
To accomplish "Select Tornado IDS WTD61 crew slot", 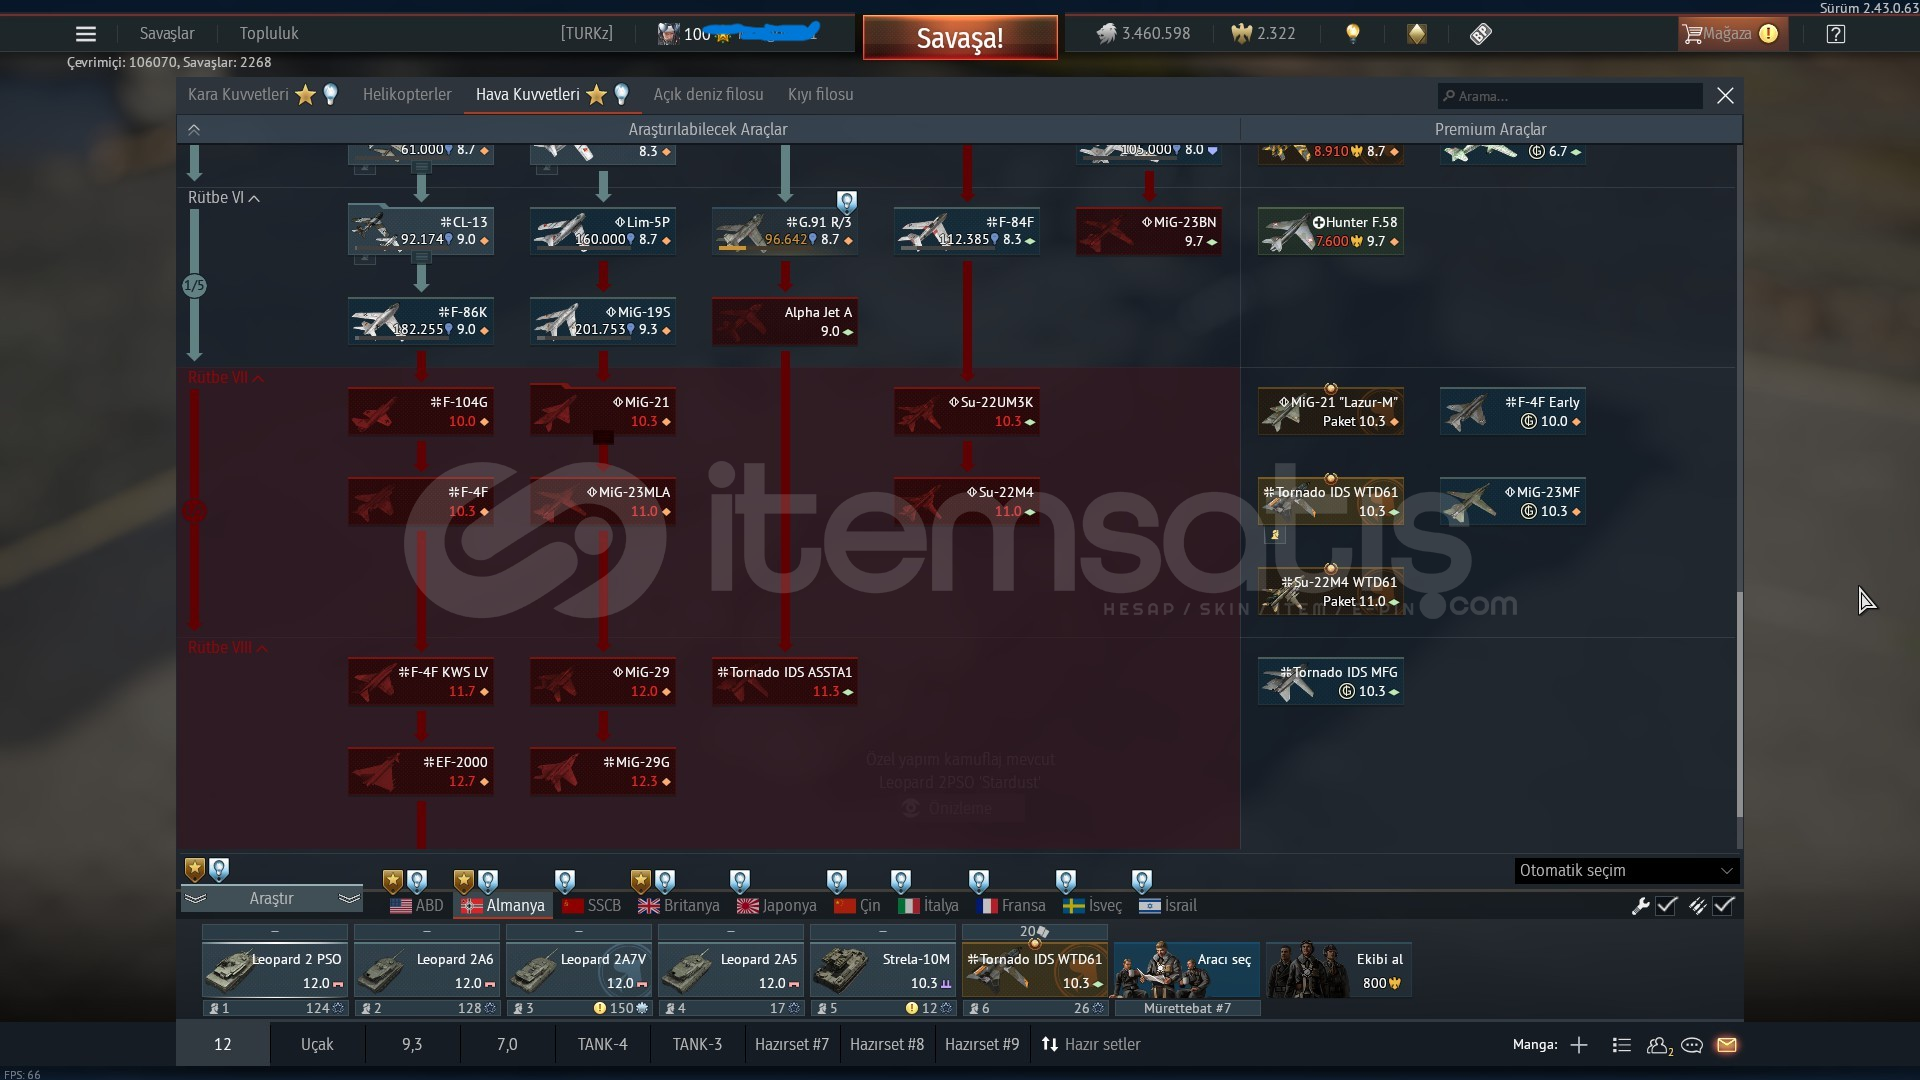I will 1035,970.
